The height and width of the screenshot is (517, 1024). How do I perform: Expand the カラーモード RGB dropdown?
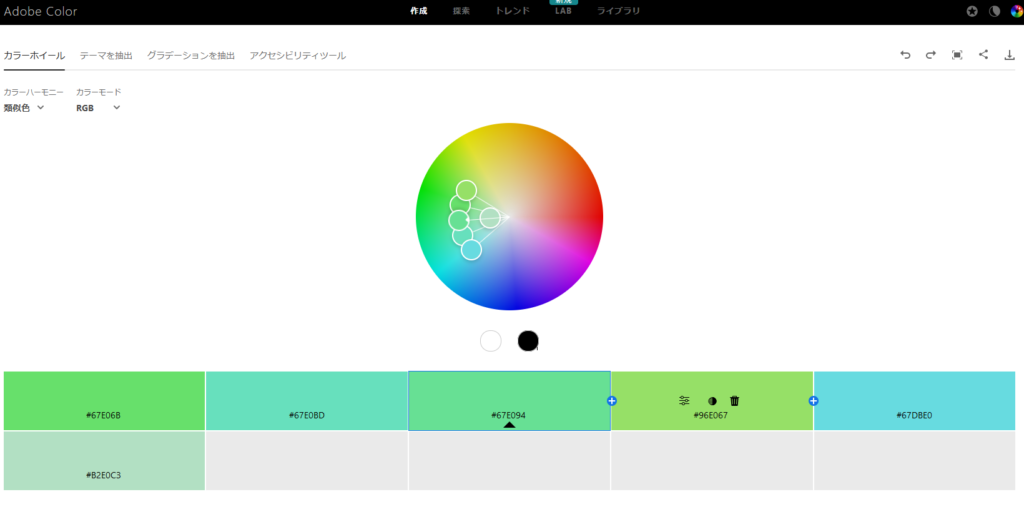click(98, 108)
